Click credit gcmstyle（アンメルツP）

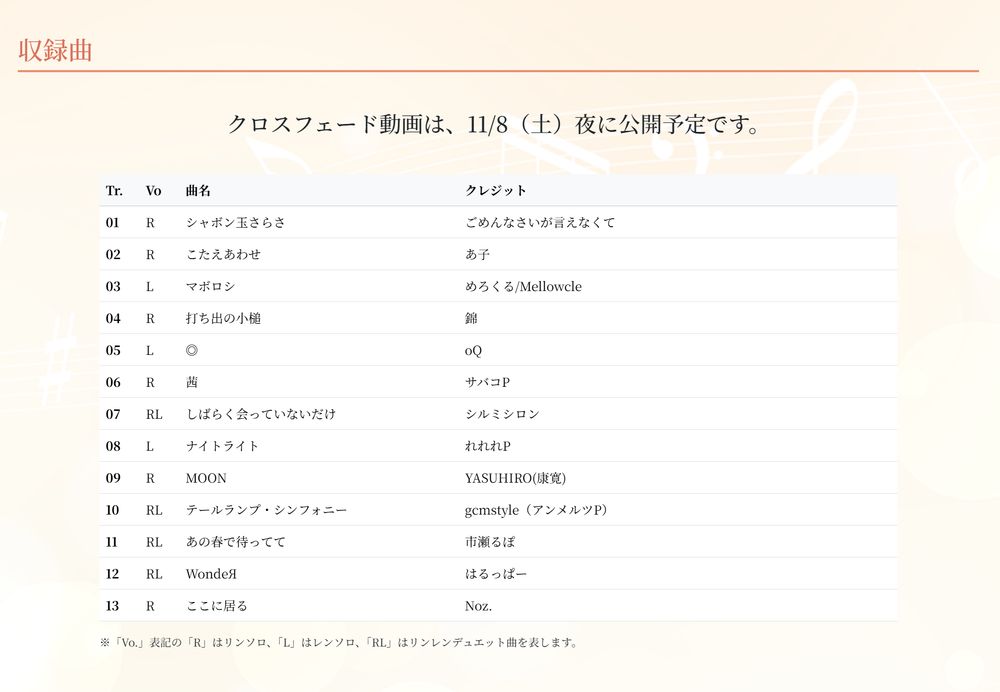[x=536, y=510]
